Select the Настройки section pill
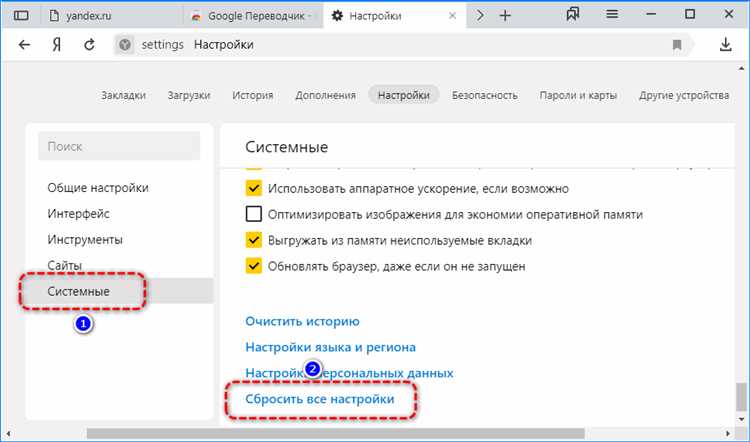 [404, 95]
